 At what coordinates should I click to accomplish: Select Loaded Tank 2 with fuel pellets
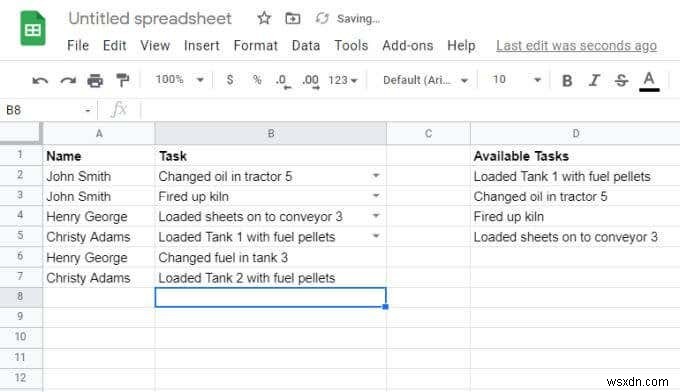(x=271, y=278)
